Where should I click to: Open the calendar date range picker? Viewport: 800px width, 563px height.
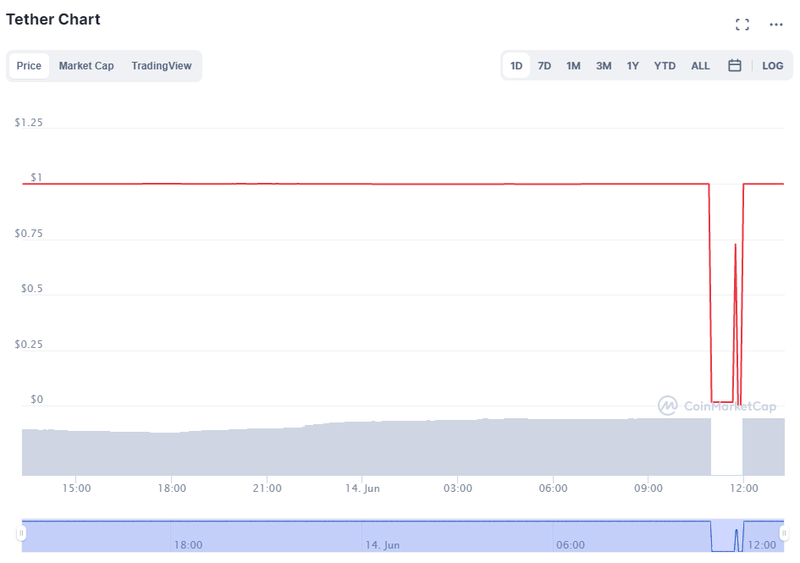735,66
